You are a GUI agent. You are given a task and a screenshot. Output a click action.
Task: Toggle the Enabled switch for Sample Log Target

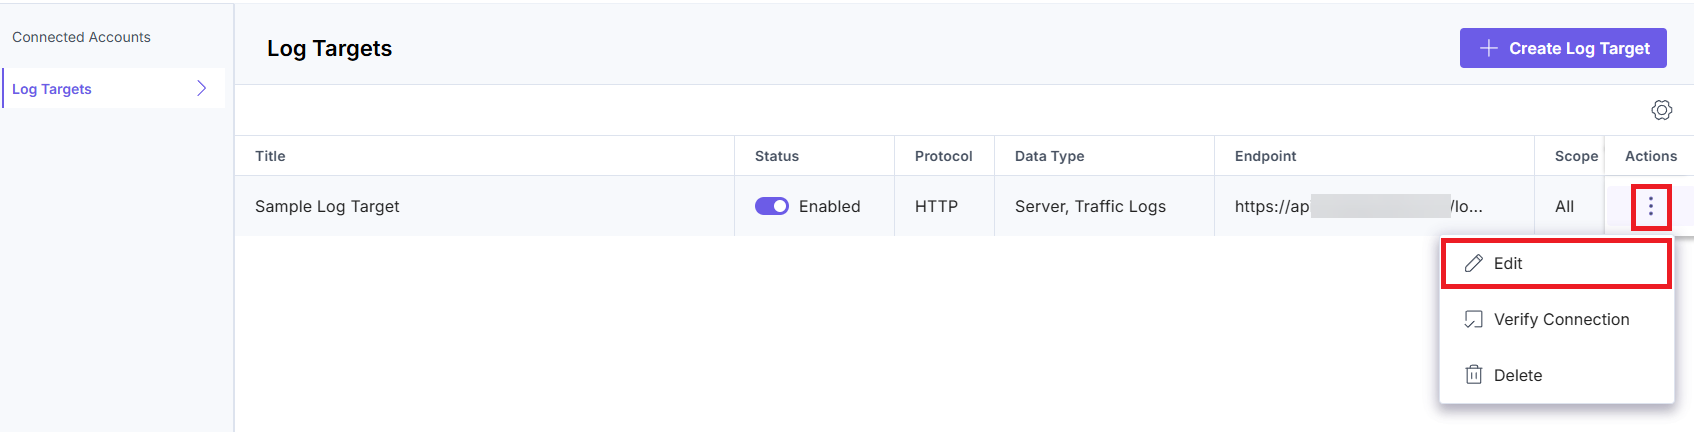772,206
